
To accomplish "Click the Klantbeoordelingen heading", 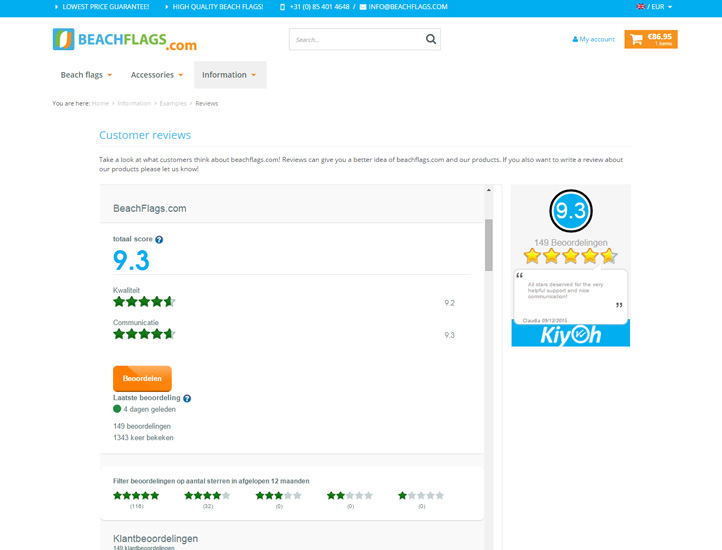I will tap(156, 538).
